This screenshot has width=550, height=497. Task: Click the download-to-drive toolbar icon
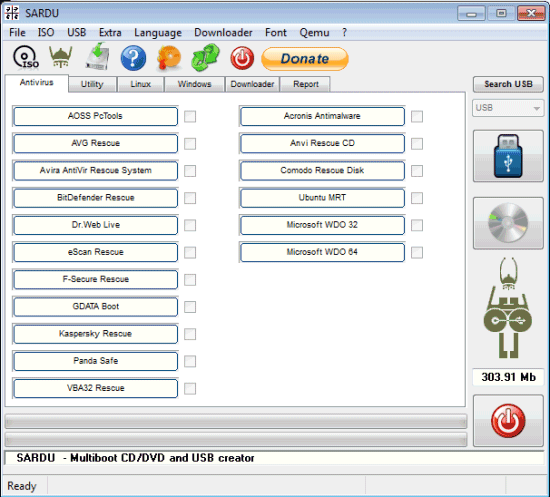(98, 57)
